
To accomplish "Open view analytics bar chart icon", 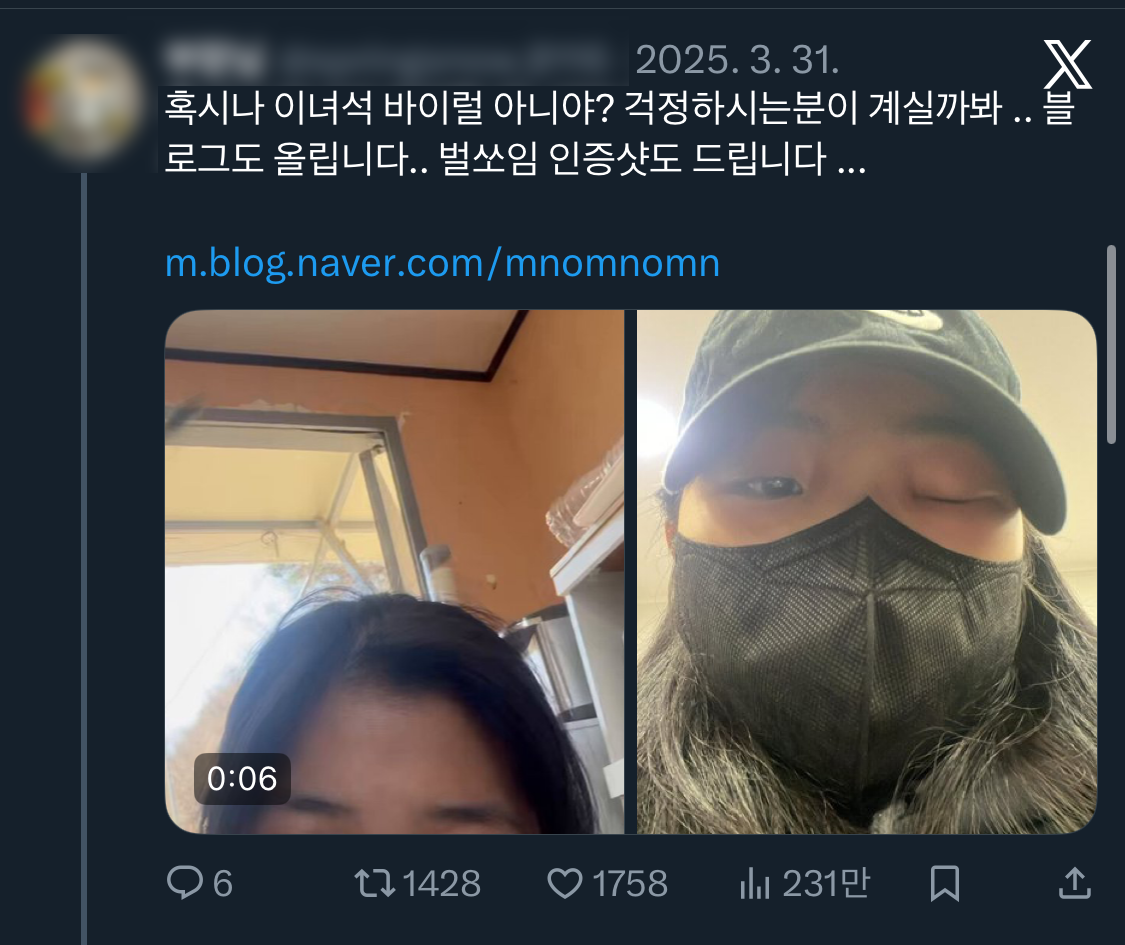I will [x=754, y=883].
